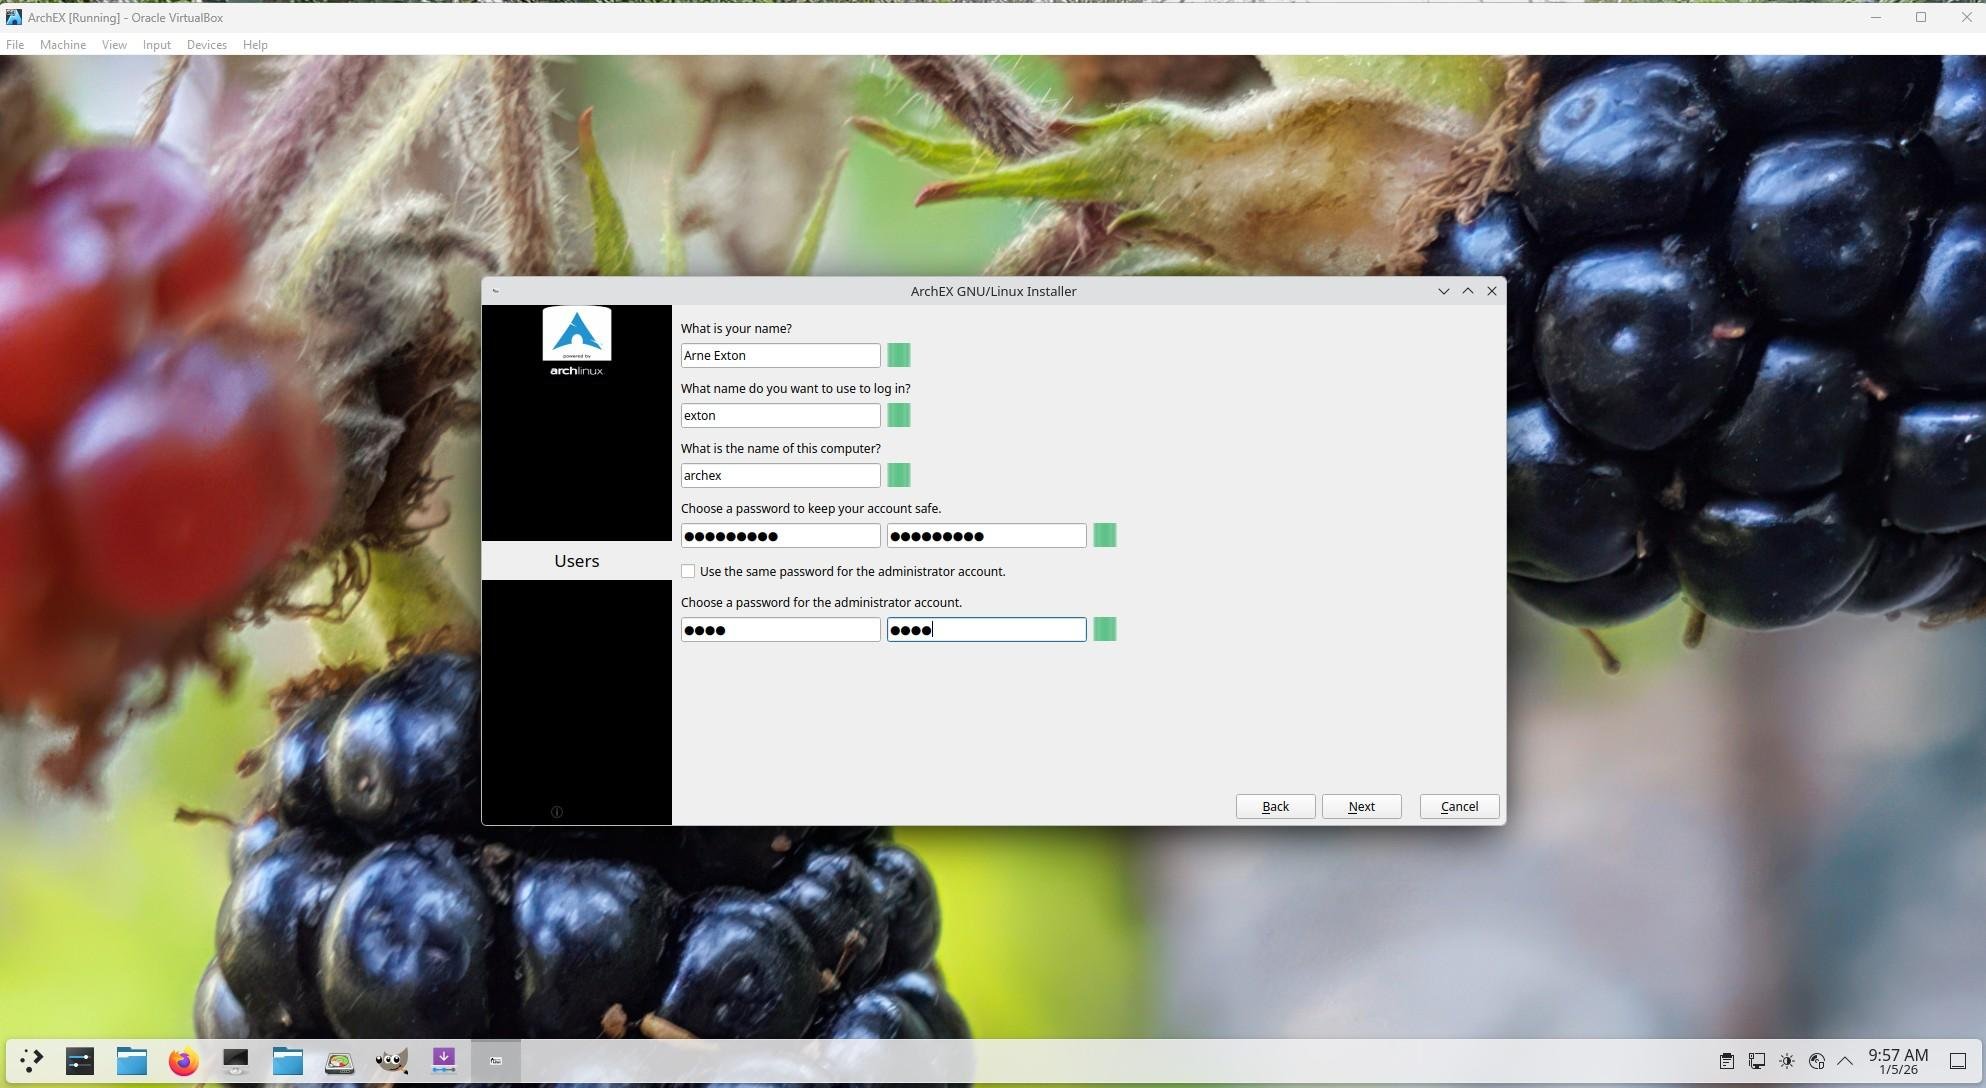Go Back to the previous installer step
This screenshot has height=1088, width=1986.
pyautogui.click(x=1275, y=807)
